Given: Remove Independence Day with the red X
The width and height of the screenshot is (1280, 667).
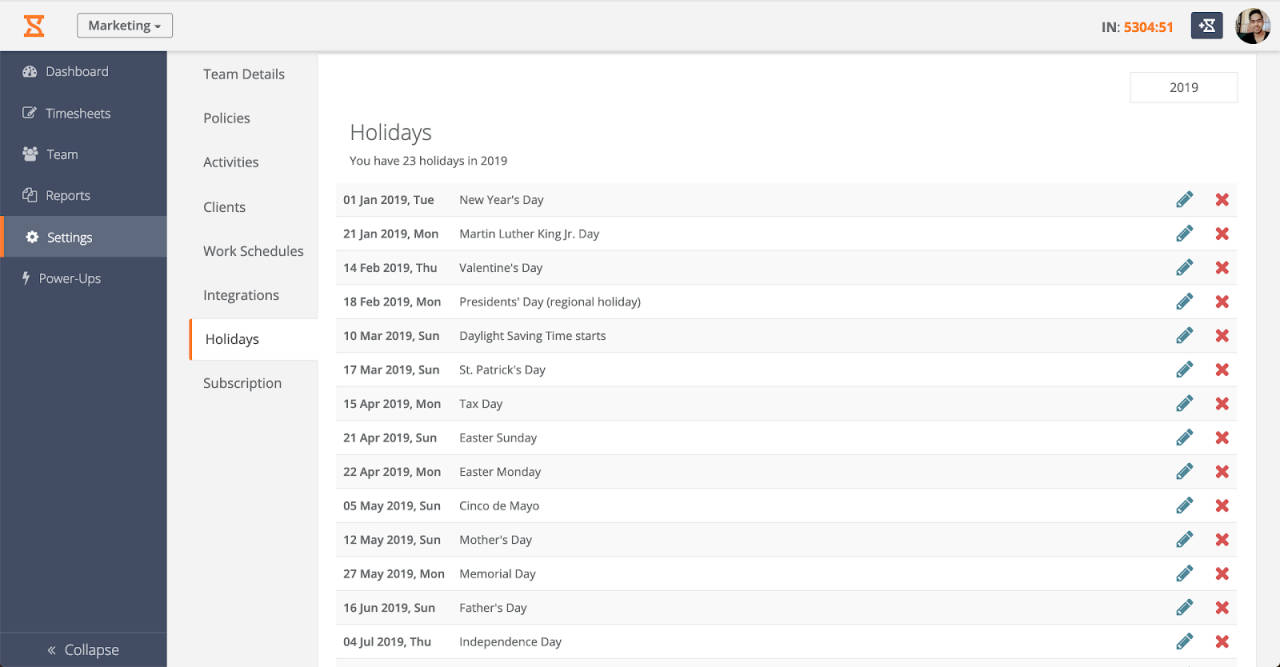Looking at the screenshot, I should pyautogui.click(x=1222, y=641).
